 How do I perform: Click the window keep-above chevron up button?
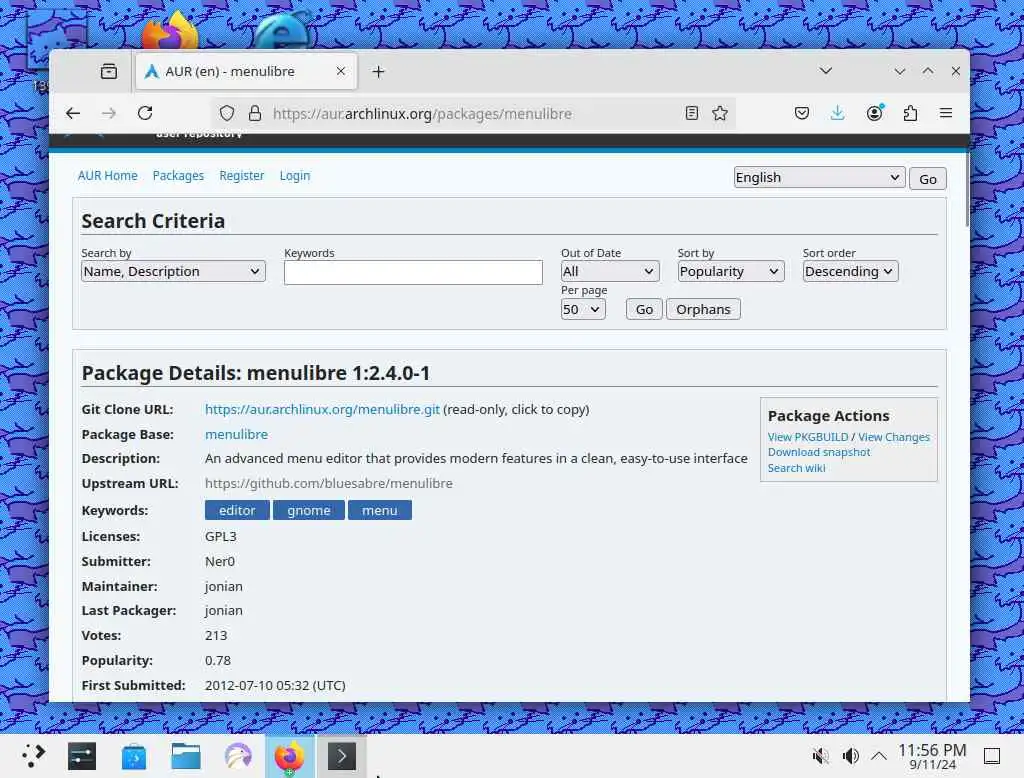click(x=927, y=71)
